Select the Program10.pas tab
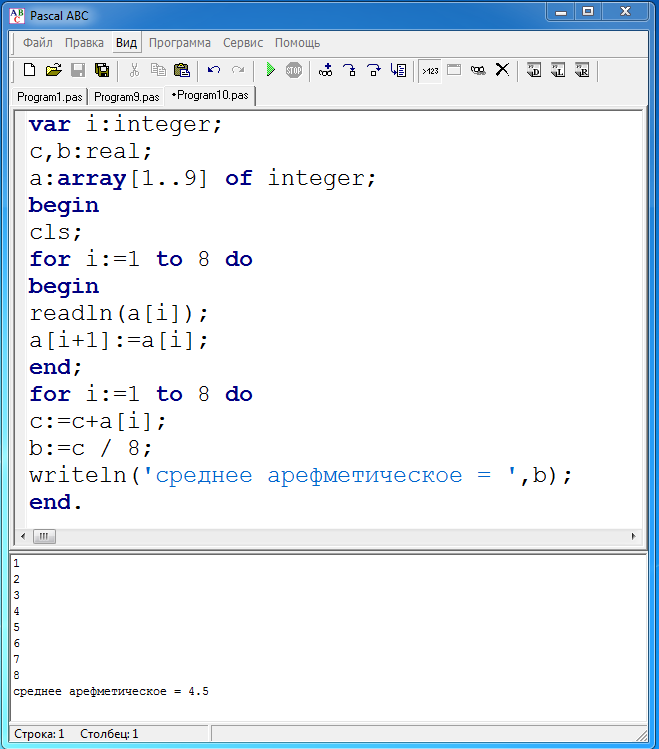Image resolution: width=659 pixels, height=749 pixels. point(210,96)
